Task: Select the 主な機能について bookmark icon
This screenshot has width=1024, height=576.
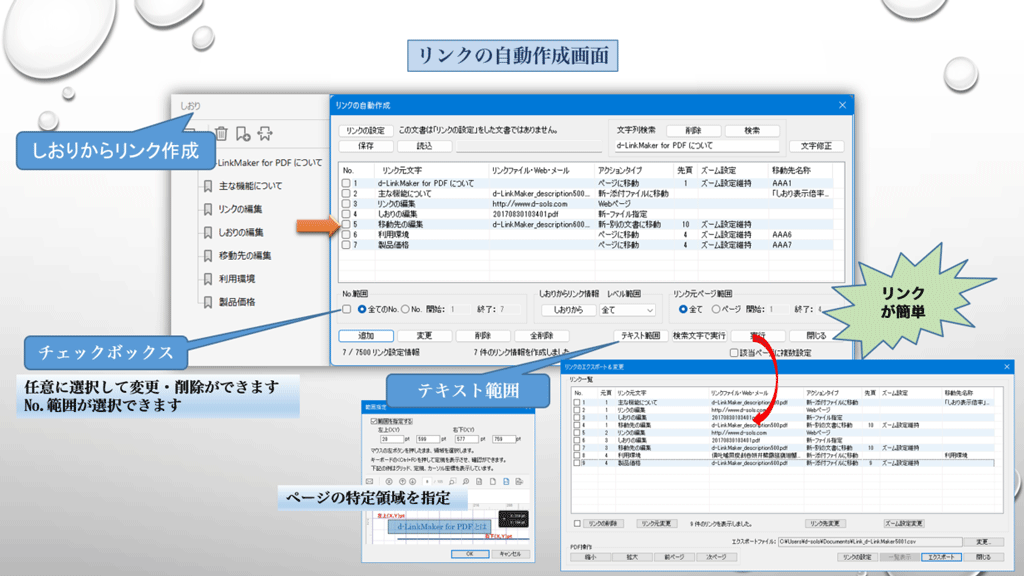Action: [x=208, y=186]
